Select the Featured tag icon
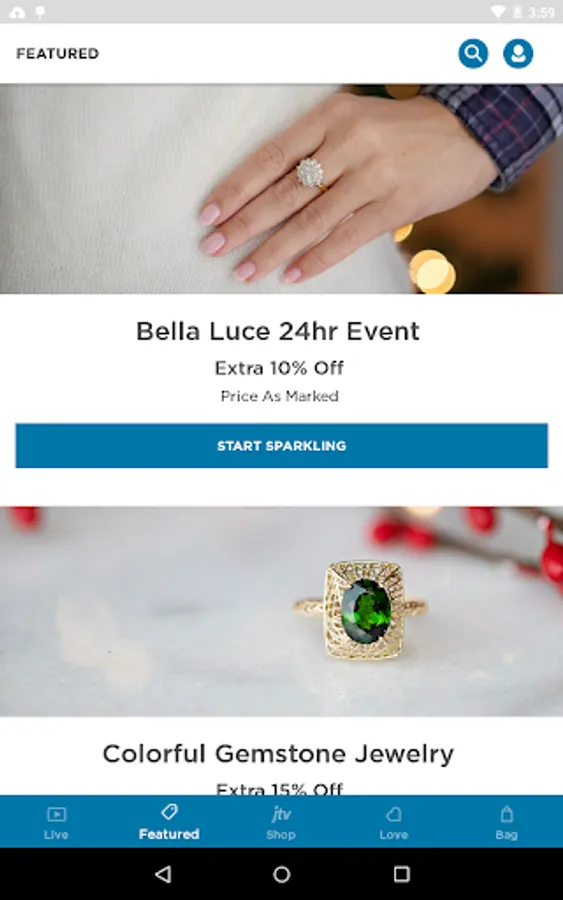Viewport: 563px width, 900px height. click(x=169, y=812)
